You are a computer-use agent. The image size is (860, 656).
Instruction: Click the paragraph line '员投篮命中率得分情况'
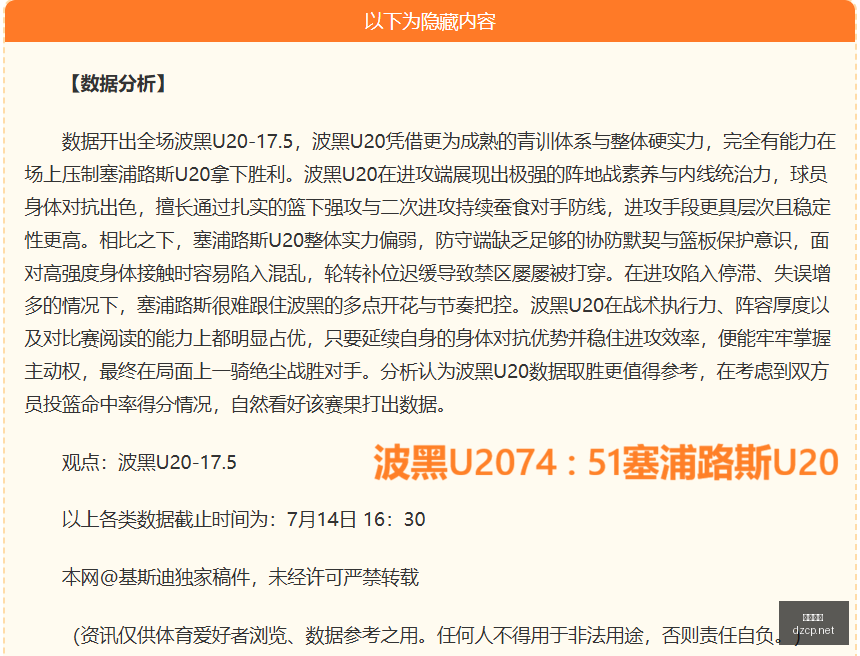(x=235, y=404)
